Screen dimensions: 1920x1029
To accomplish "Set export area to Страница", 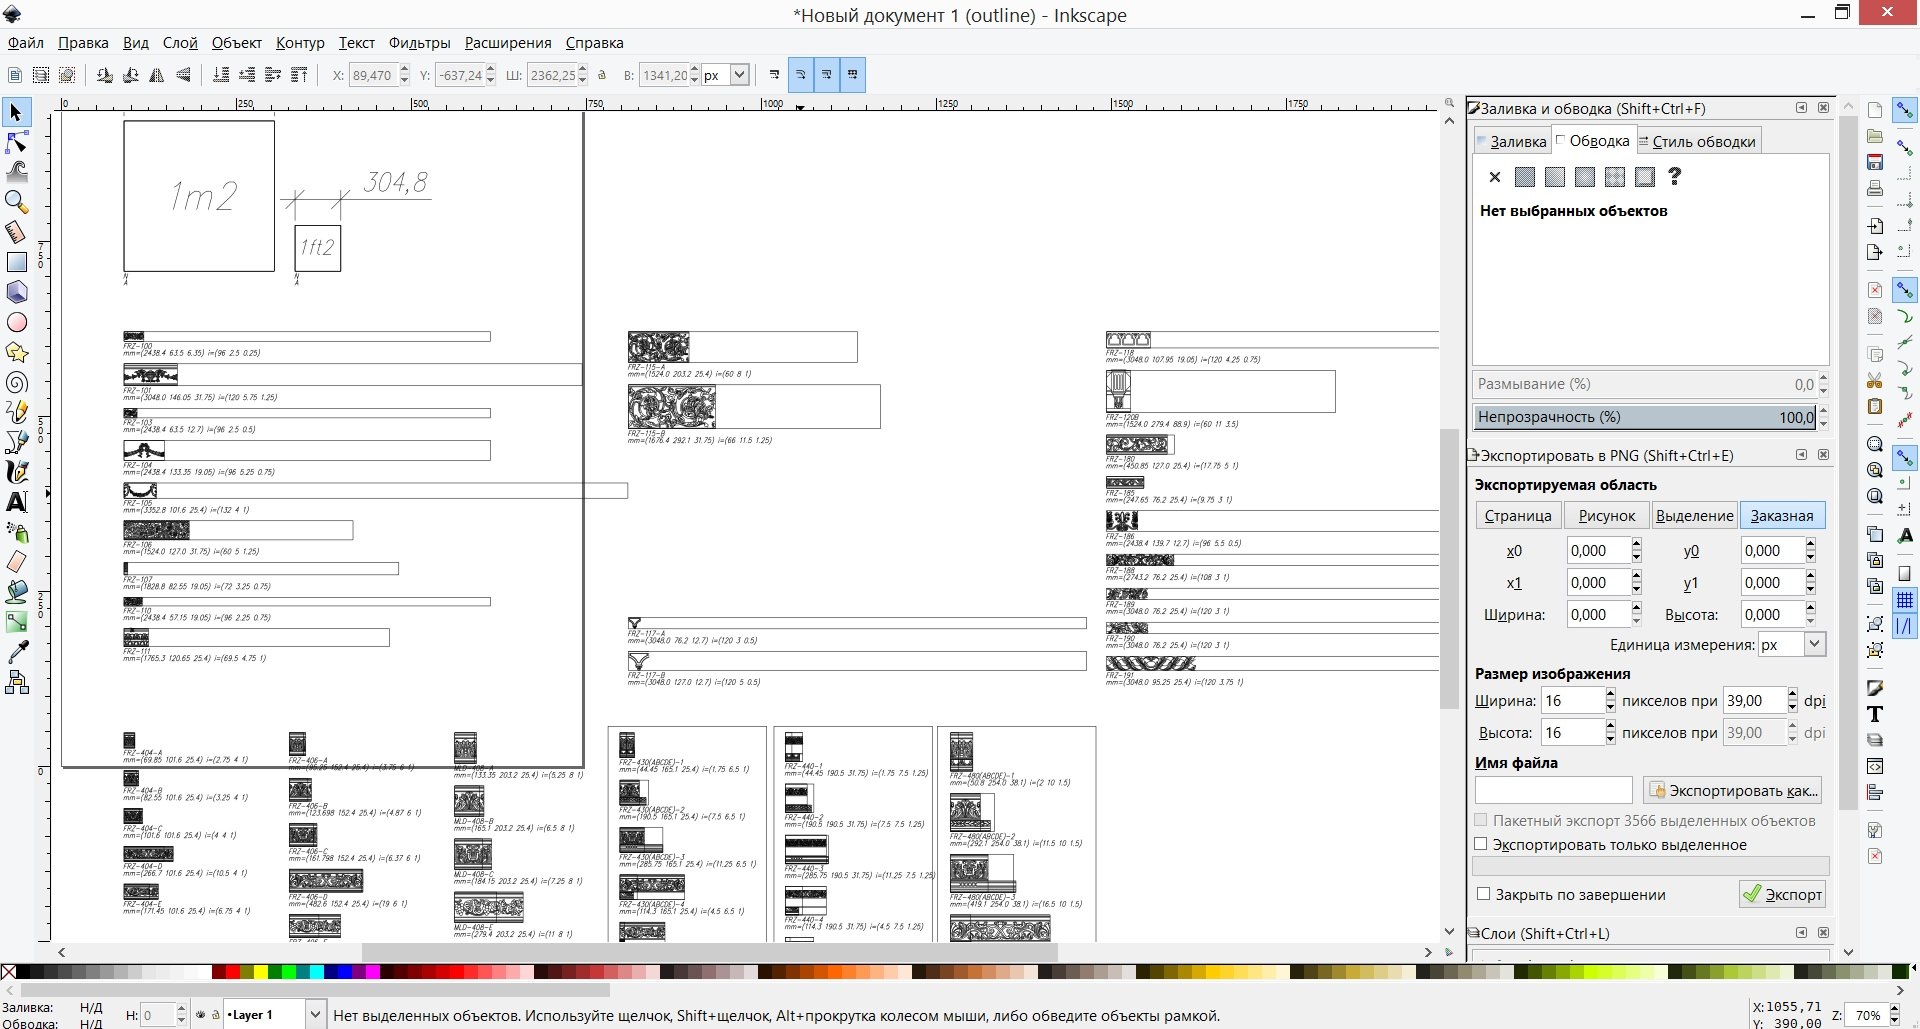I will coord(1517,516).
